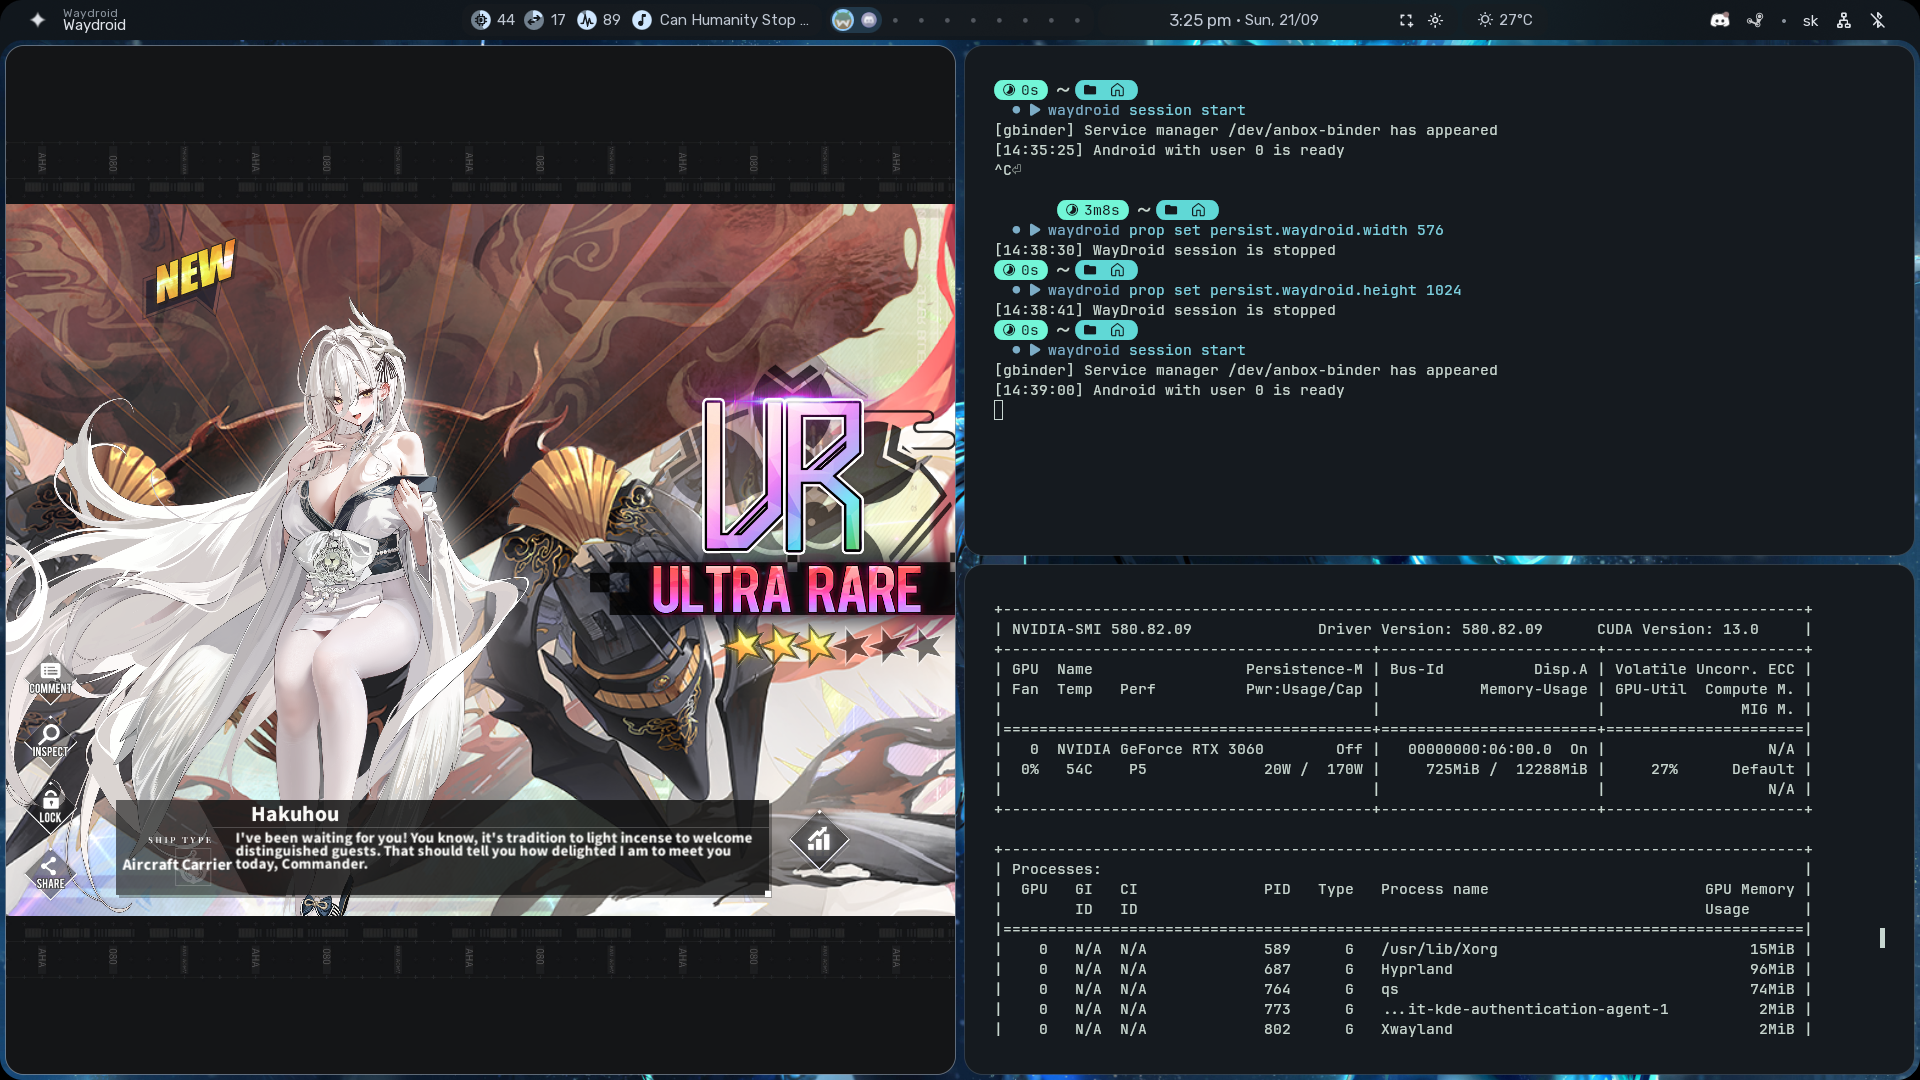Screen dimensions: 1920x1080
Task: Click the '96MiB' GPU memory usage value
Action: (x=1771, y=969)
